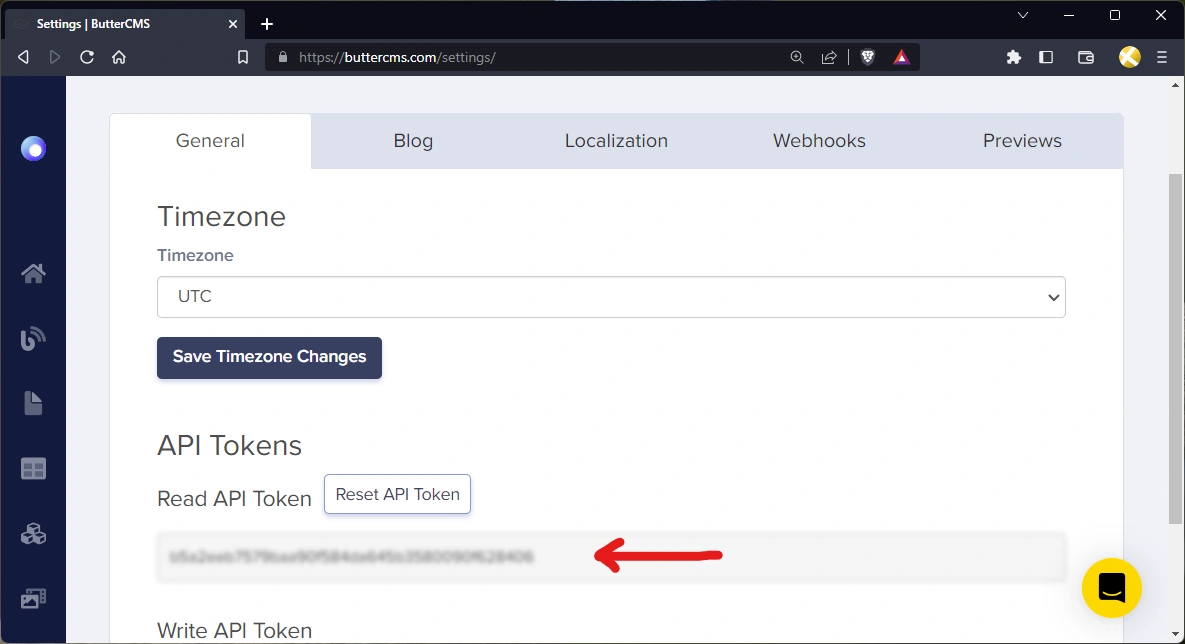Open the Blog posts sidebar icon

(x=33, y=338)
